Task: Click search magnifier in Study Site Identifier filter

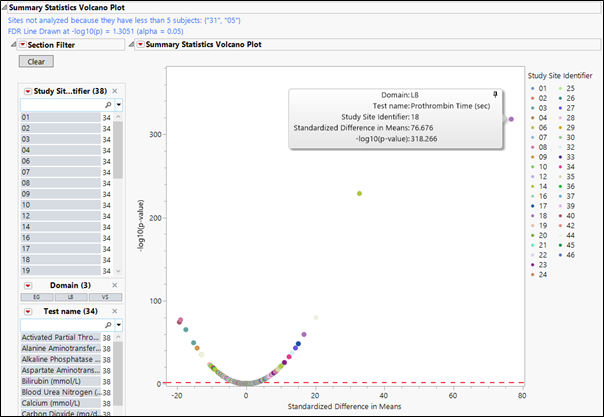Action: click(x=108, y=104)
